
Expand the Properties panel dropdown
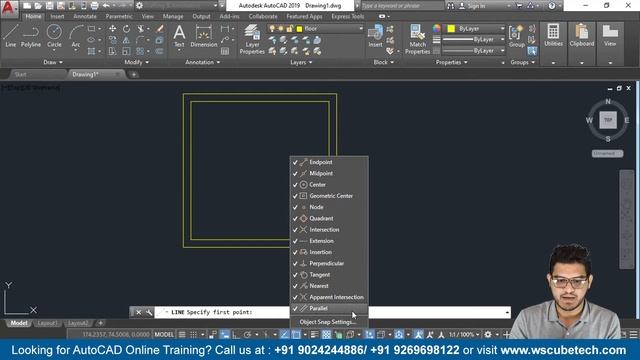click(x=451, y=62)
